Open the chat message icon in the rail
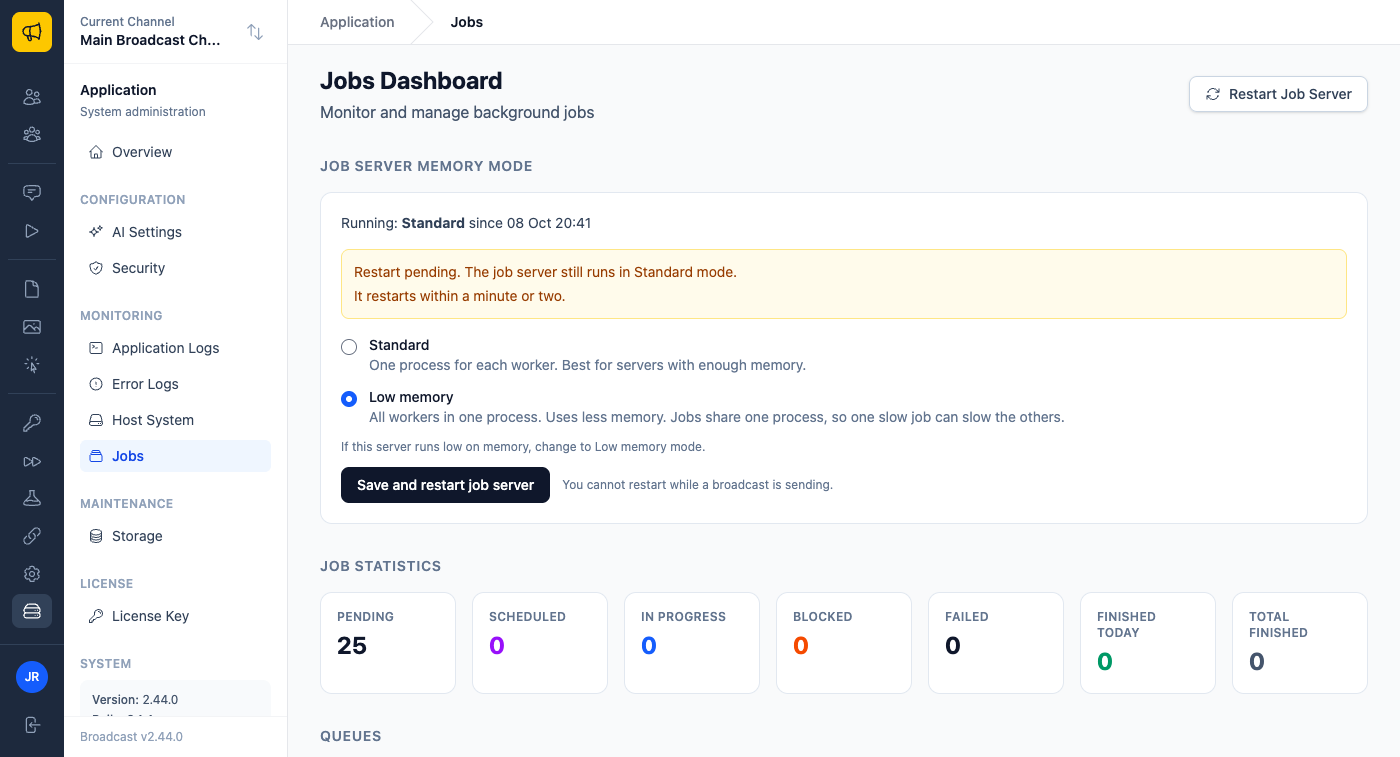 click(32, 193)
